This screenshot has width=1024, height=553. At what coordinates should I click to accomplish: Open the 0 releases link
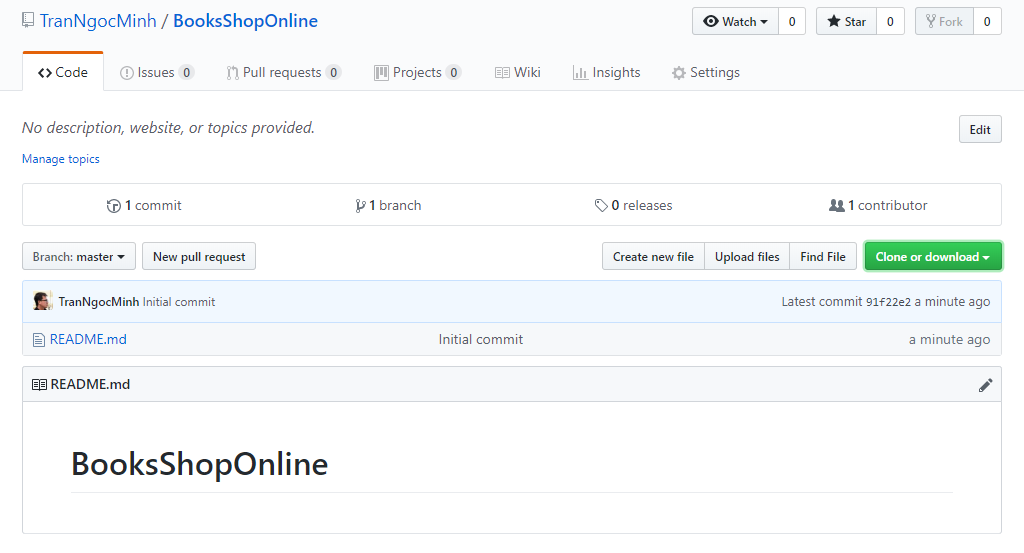tap(633, 205)
